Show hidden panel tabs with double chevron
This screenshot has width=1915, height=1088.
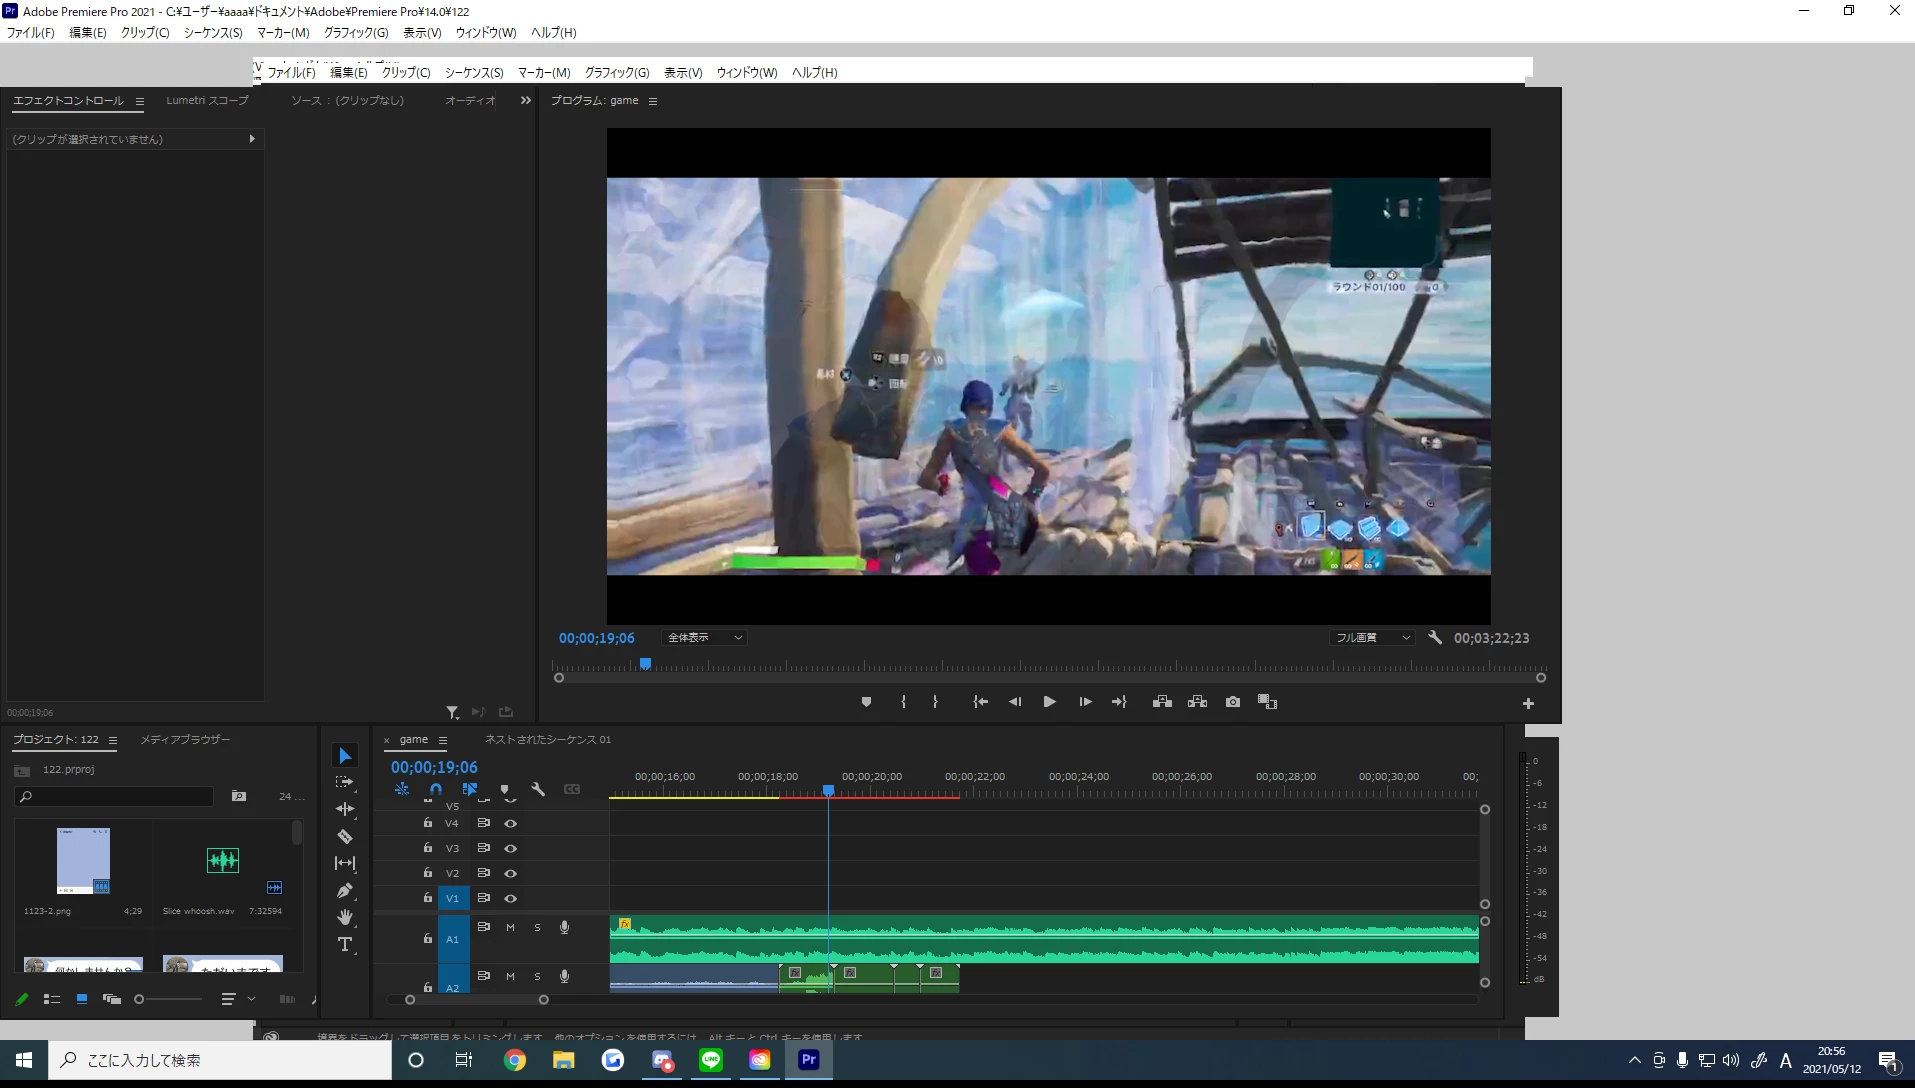[526, 101]
